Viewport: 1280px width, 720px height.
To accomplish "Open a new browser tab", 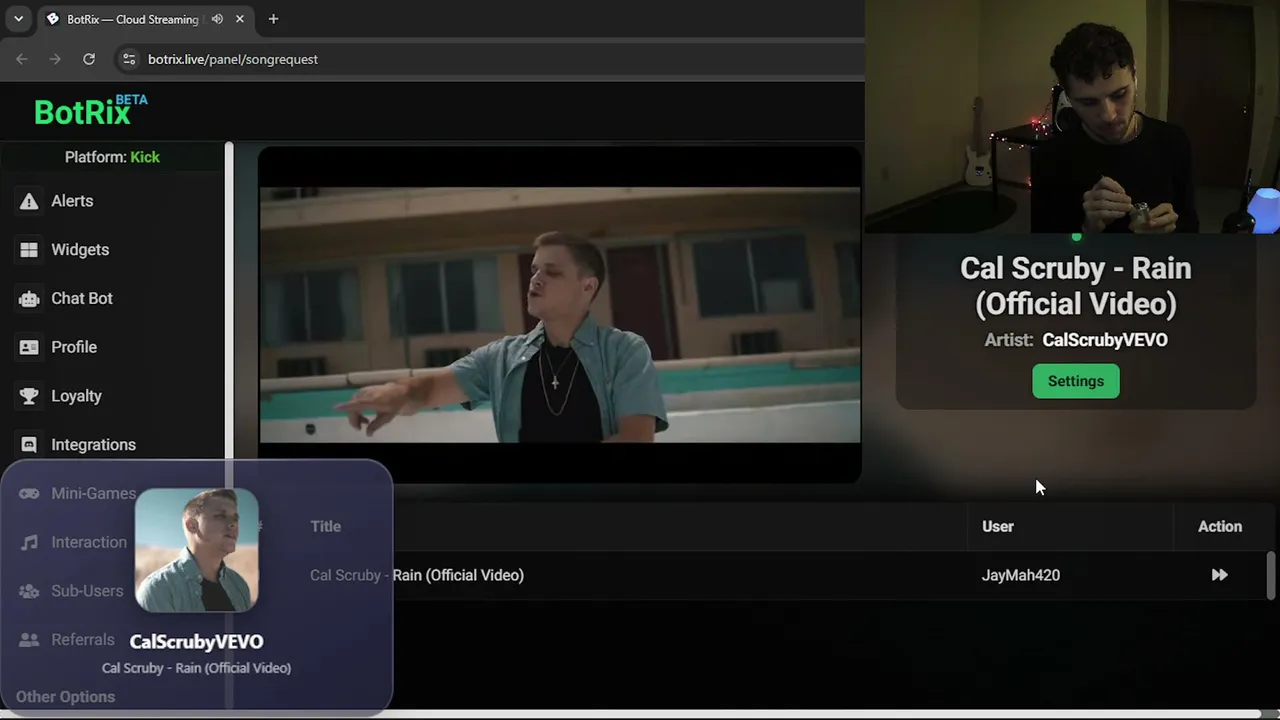I will pos(273,19).
